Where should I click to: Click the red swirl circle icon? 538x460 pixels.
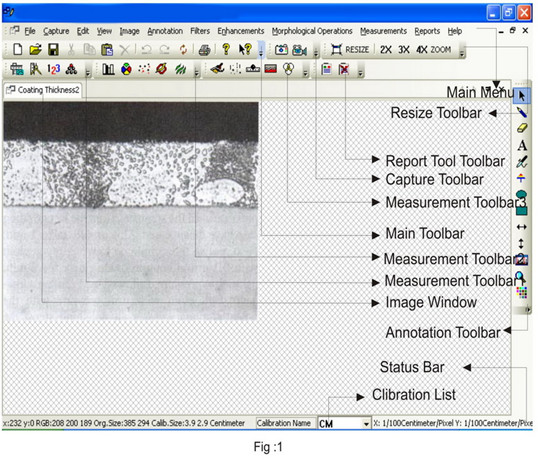(161, 70)
